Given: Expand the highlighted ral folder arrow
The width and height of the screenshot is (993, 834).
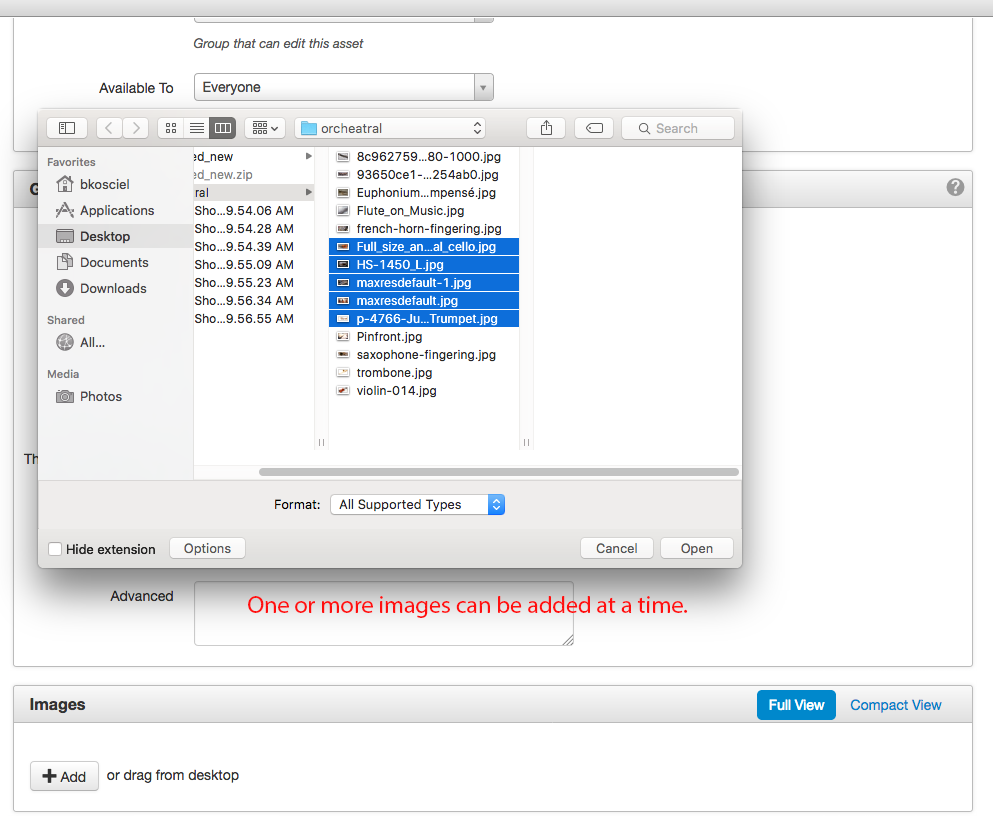Looking at the screenshot, I should (x=308, y=193).
